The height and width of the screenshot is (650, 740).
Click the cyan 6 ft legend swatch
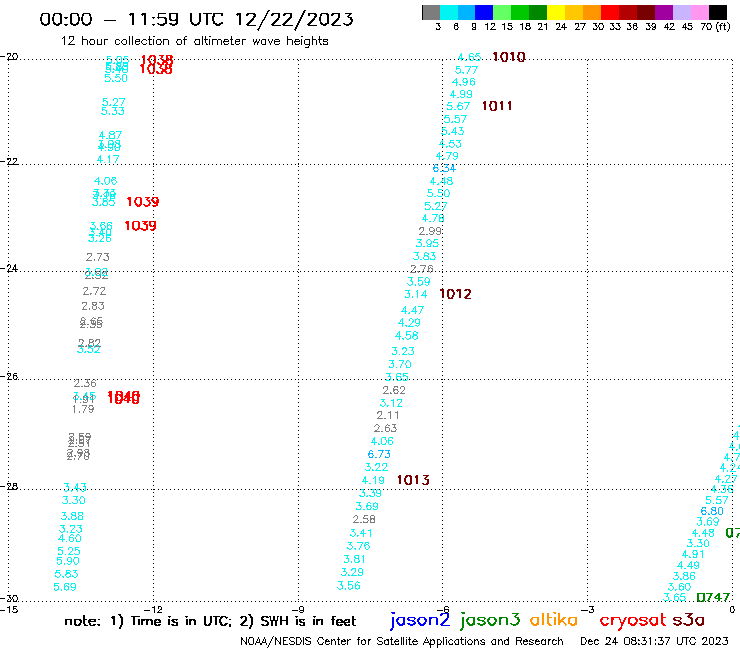pos(449,12)
